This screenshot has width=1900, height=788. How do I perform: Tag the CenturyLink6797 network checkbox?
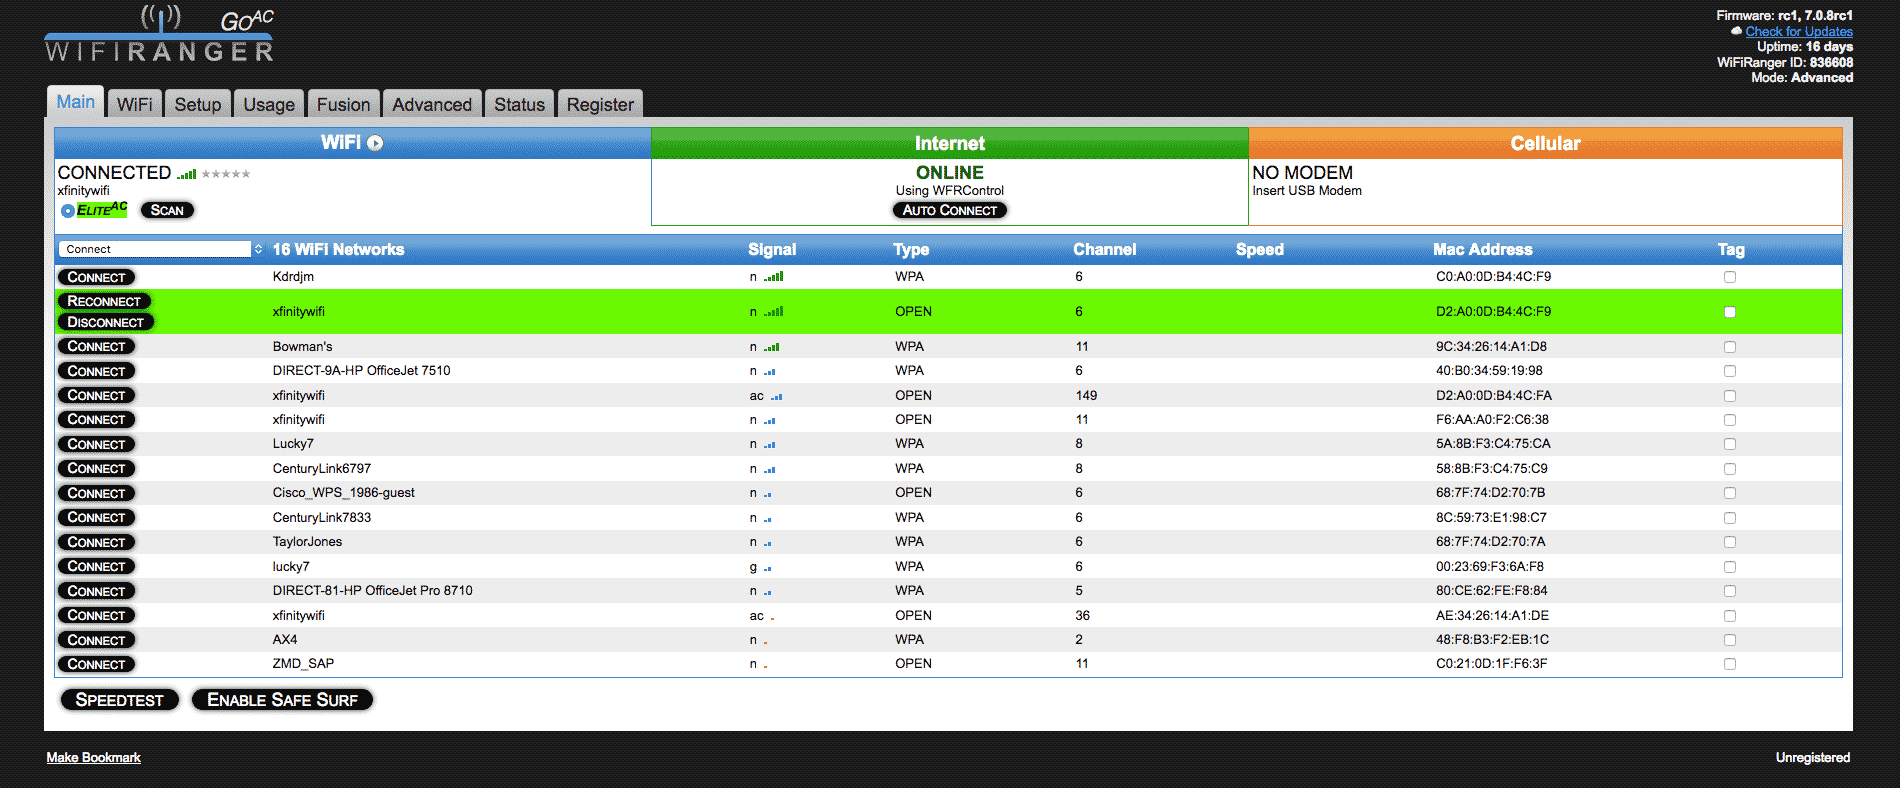pos(1730,469)
